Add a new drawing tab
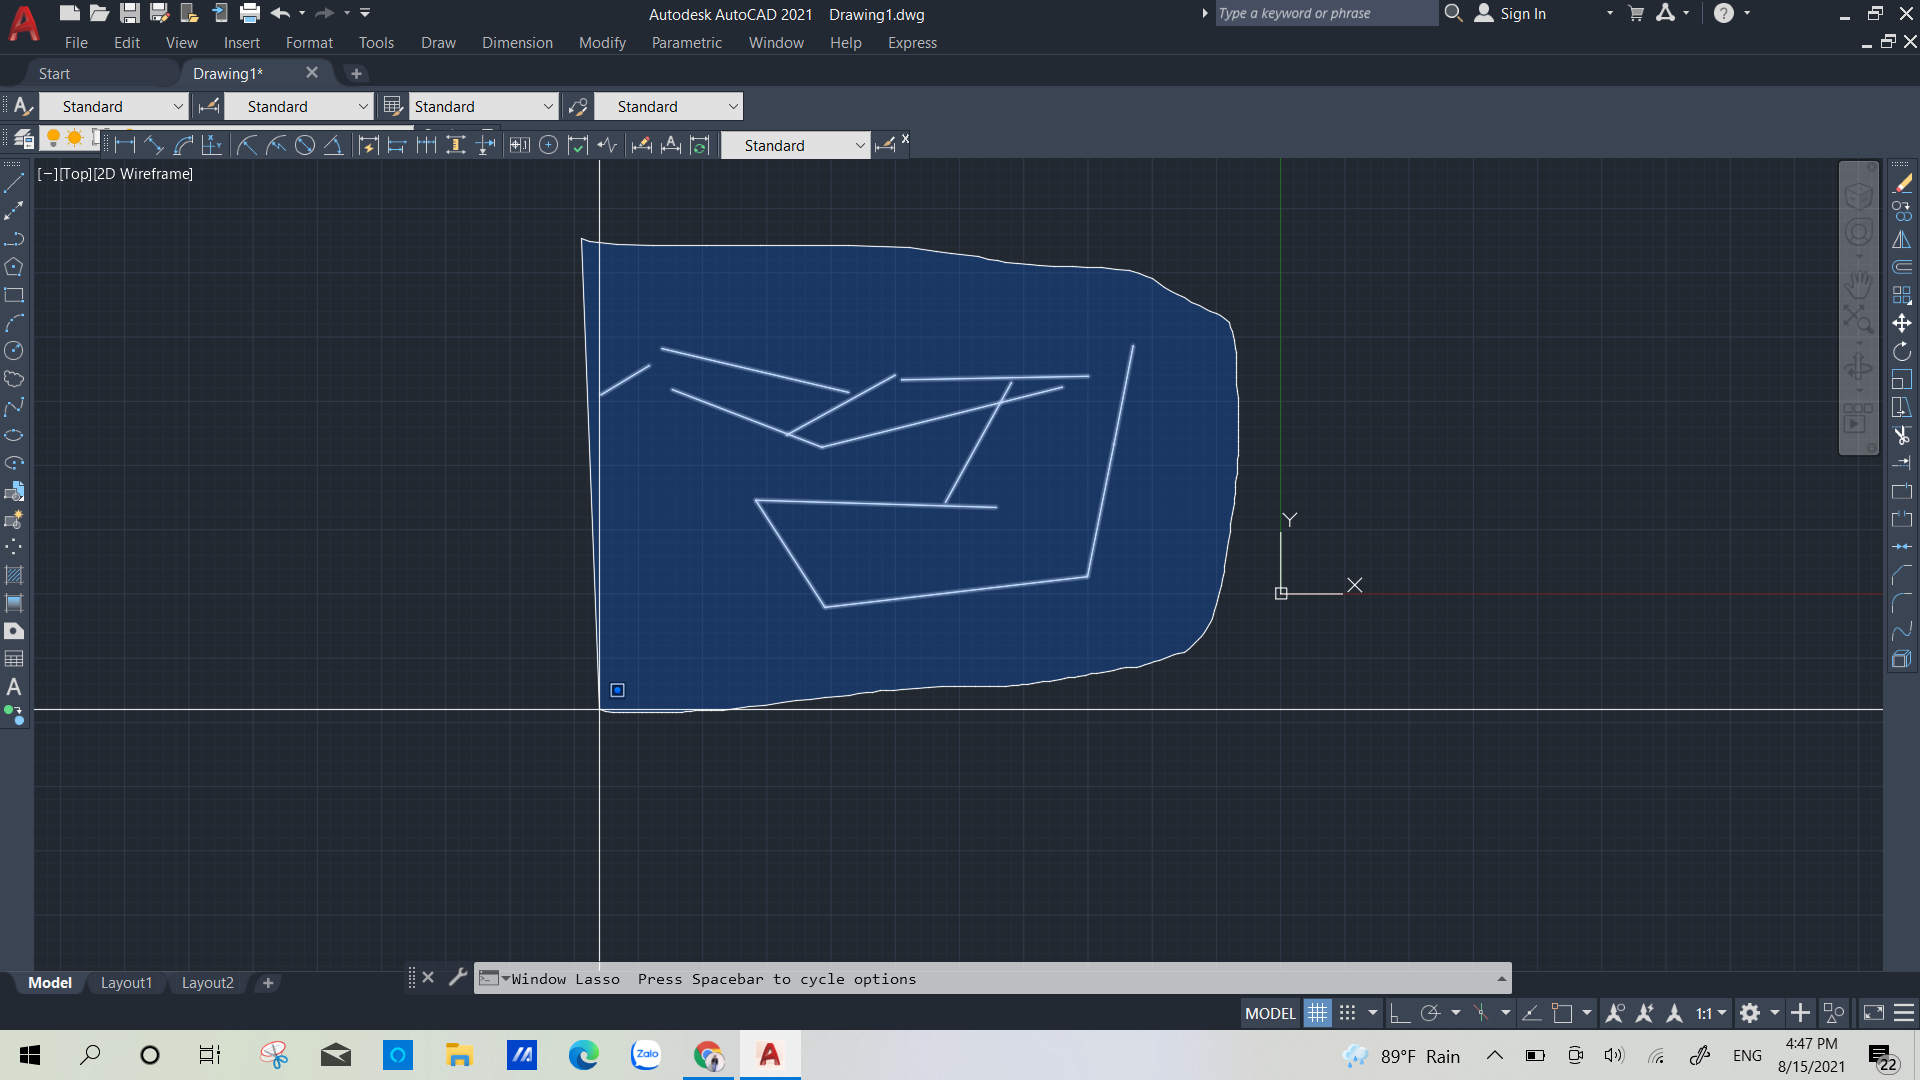Screen dimensions: 1920x1080 tap(356, 74)
